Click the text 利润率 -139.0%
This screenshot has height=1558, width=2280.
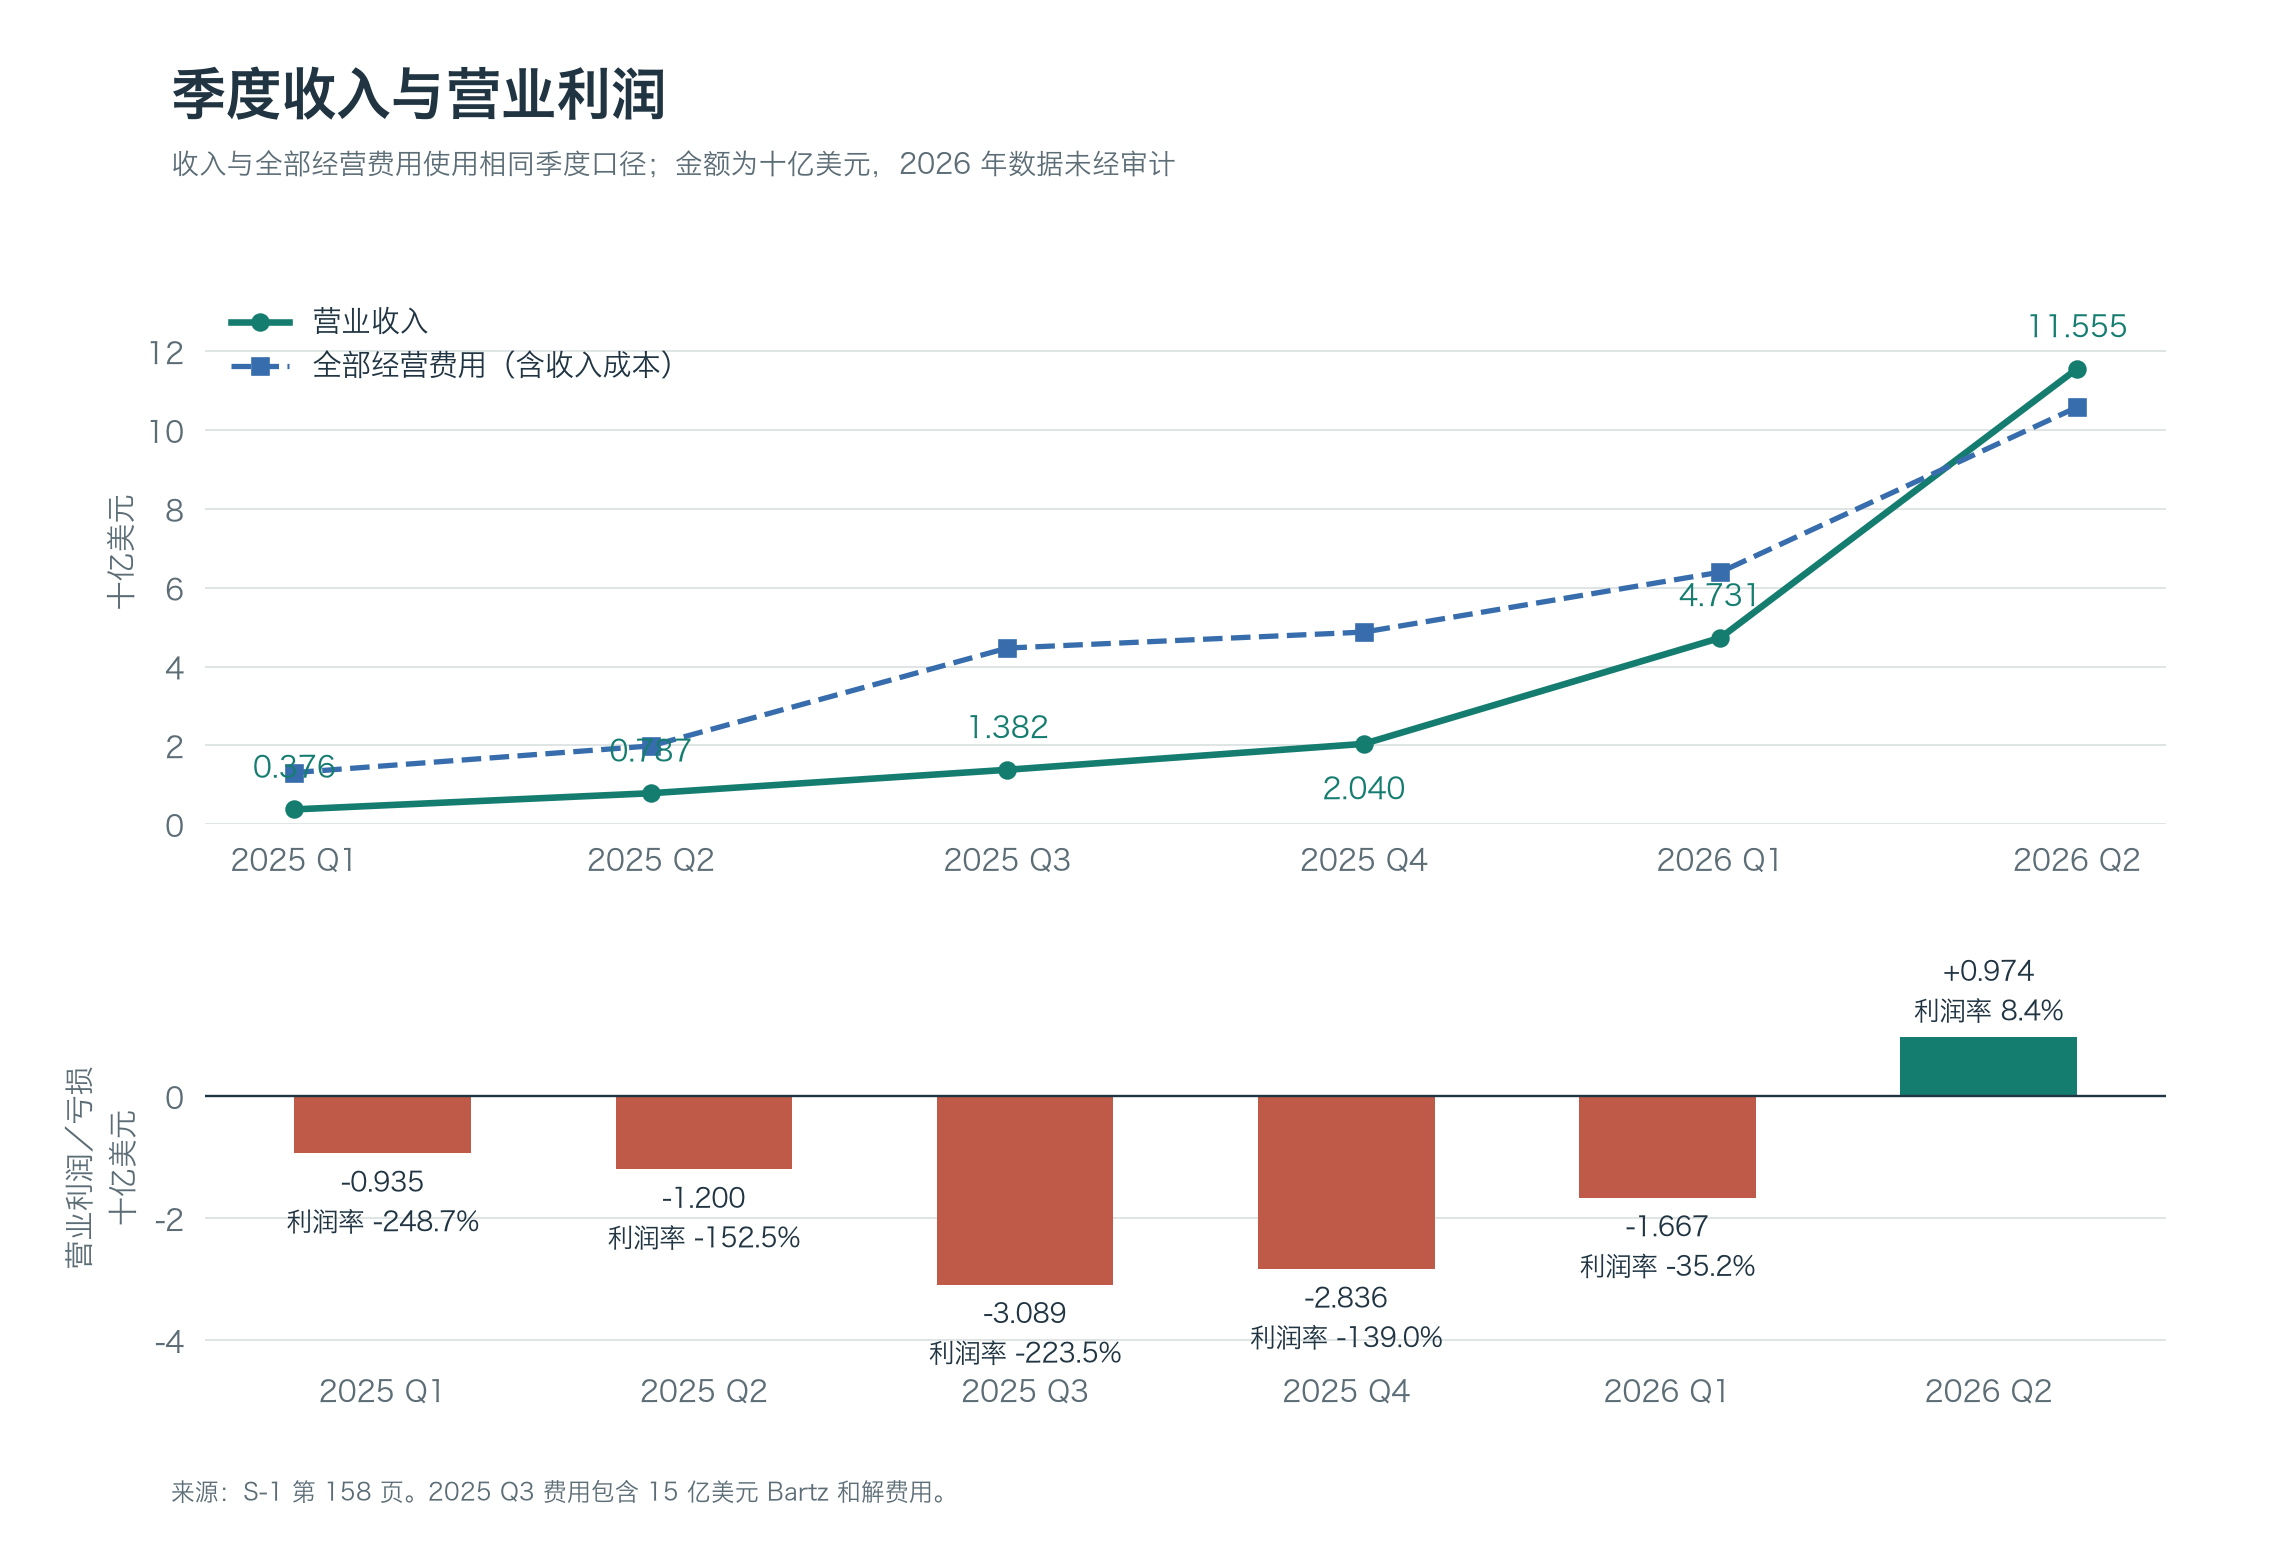[x=1346, y=1338]
